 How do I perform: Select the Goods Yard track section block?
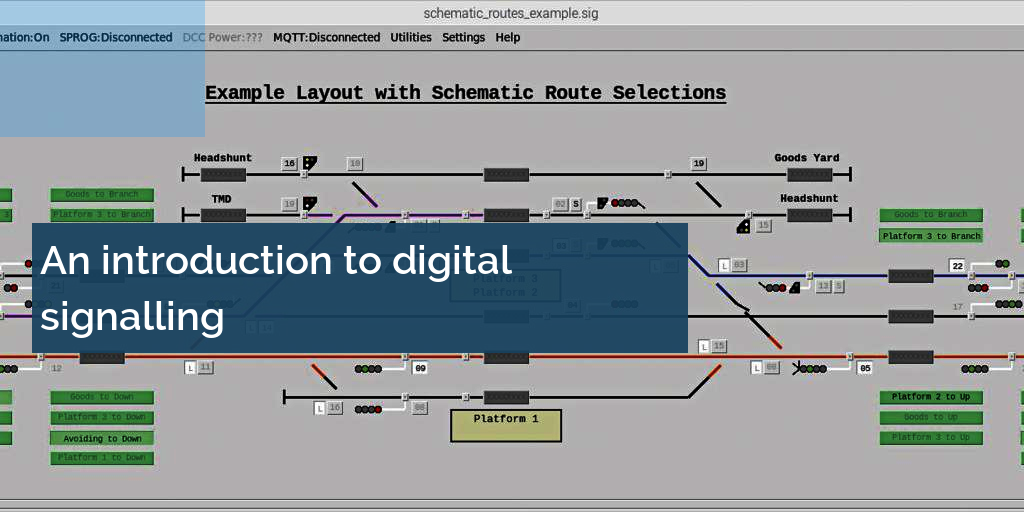tap(809, 174)
